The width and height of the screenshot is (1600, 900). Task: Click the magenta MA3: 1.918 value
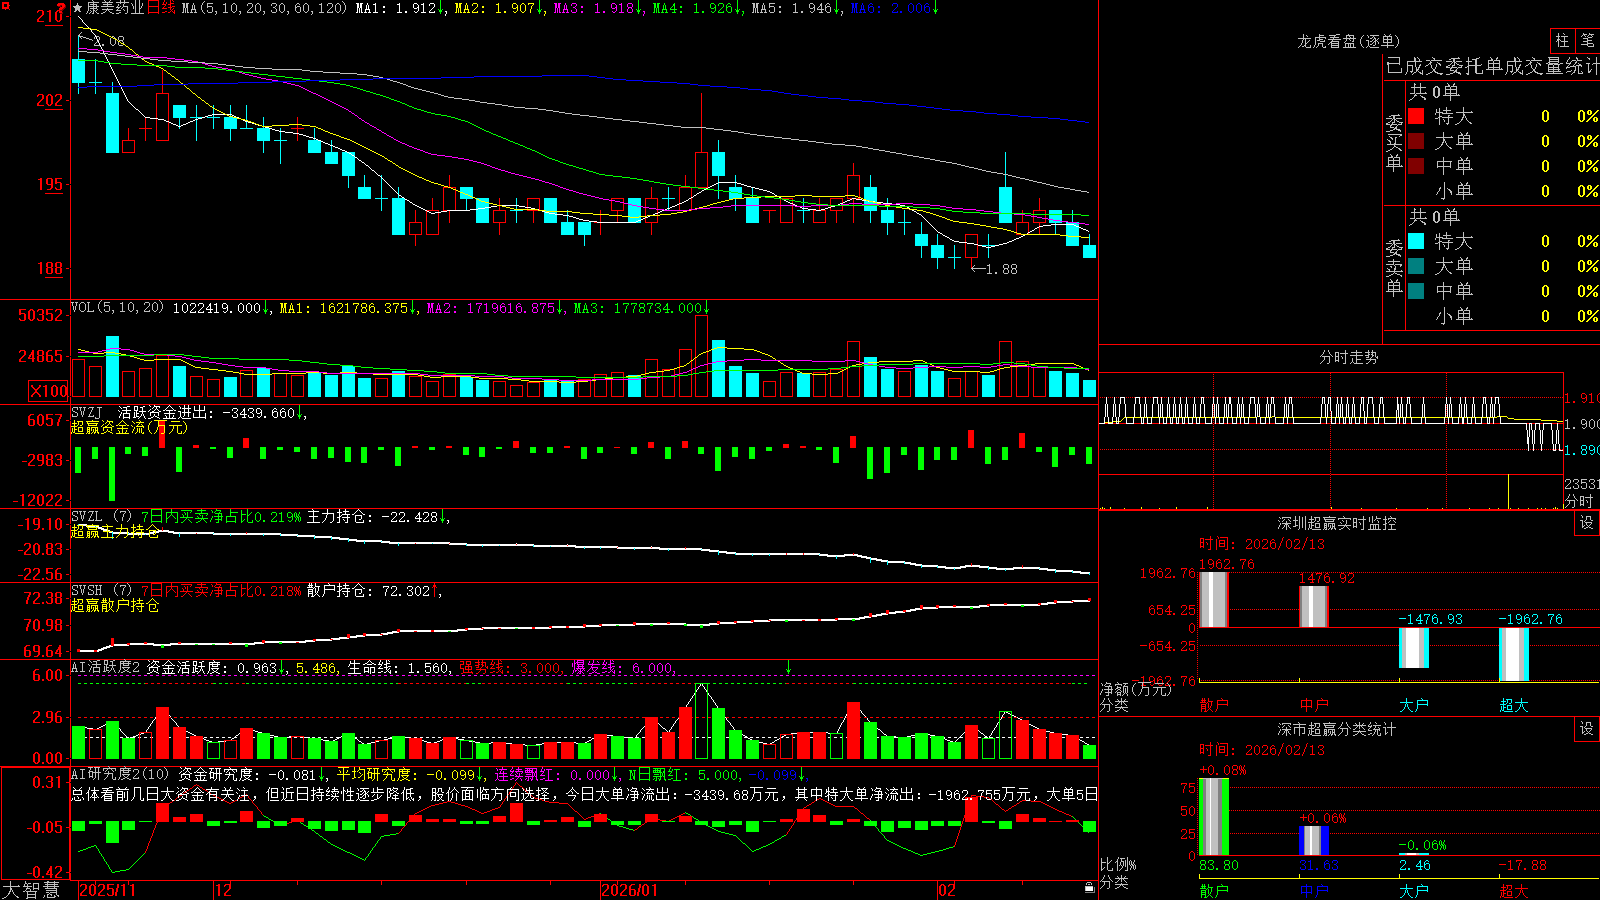598,8
